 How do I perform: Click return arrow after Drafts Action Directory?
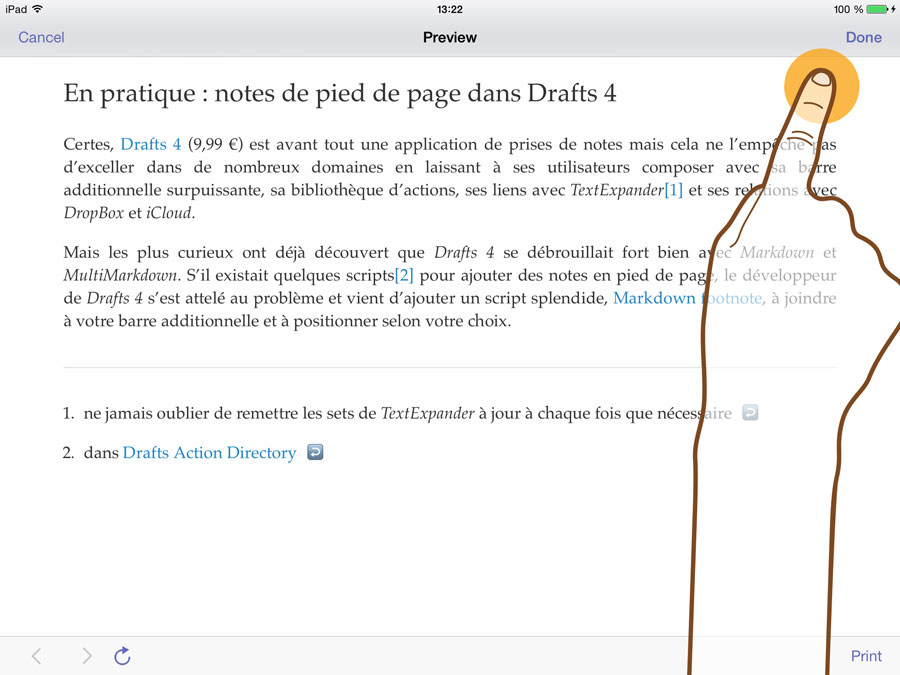tap(315, 452)
